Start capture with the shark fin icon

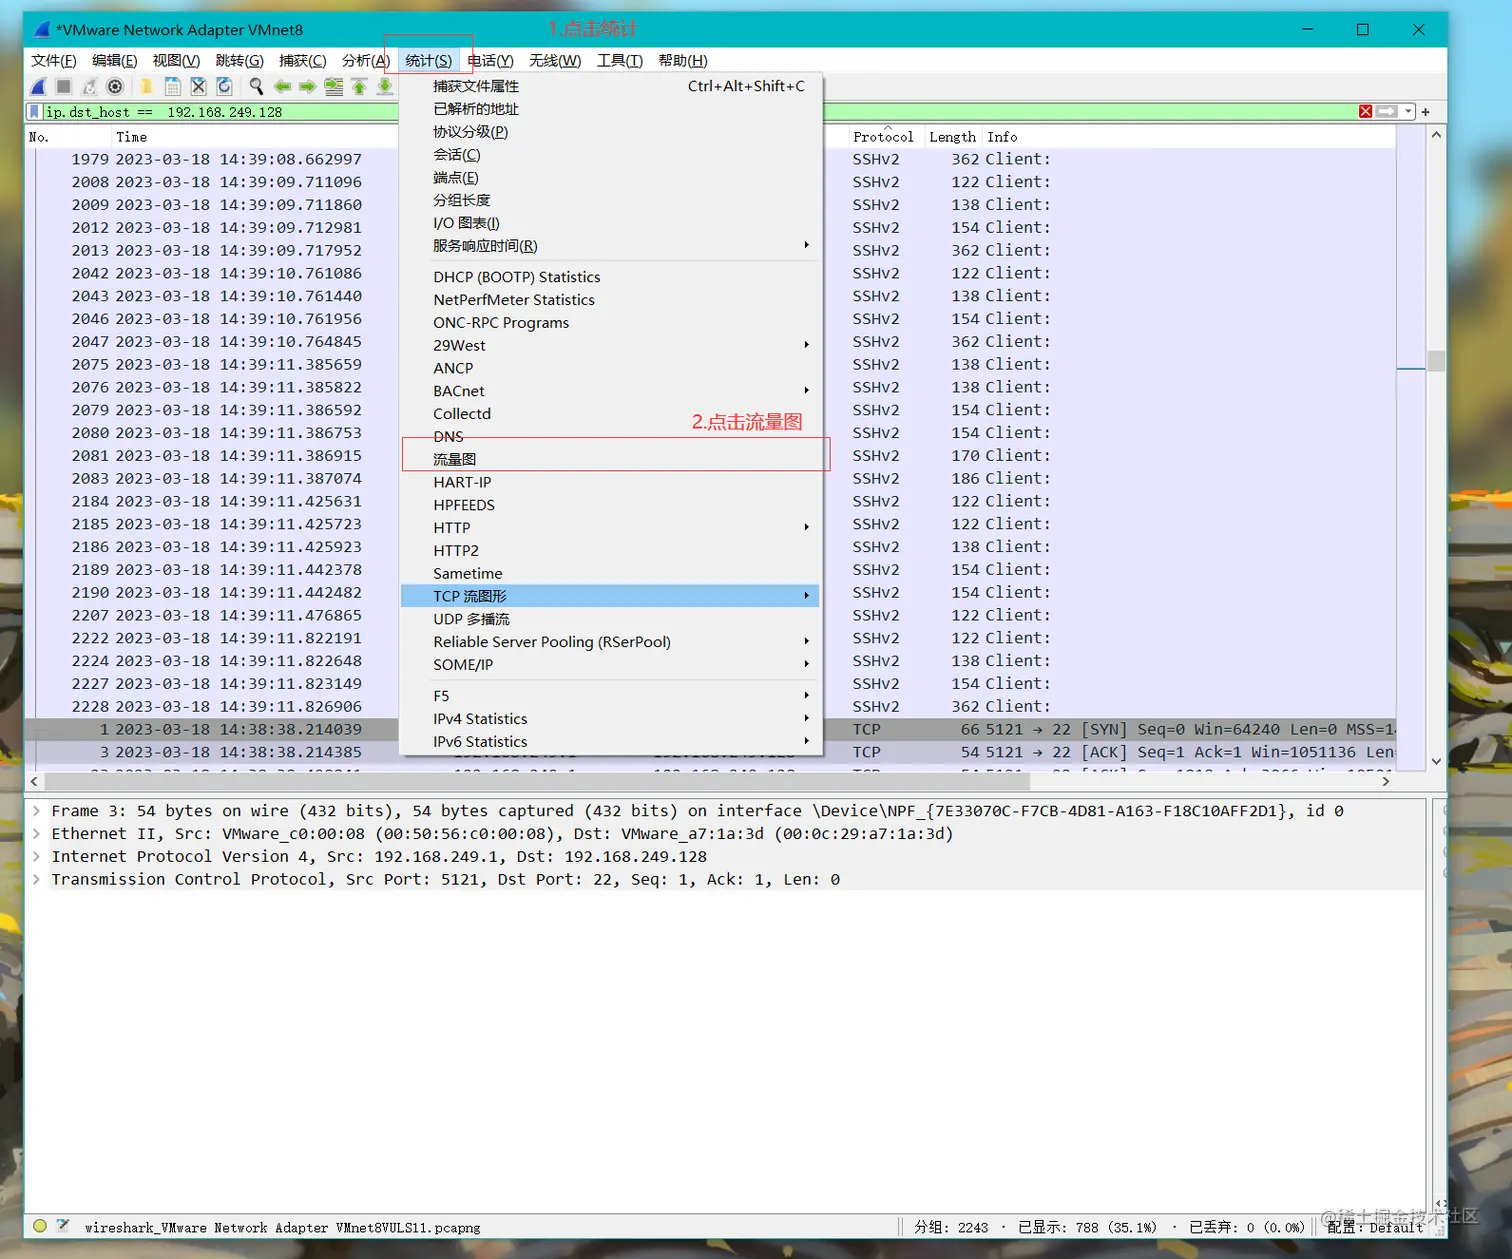pos(38,87)
